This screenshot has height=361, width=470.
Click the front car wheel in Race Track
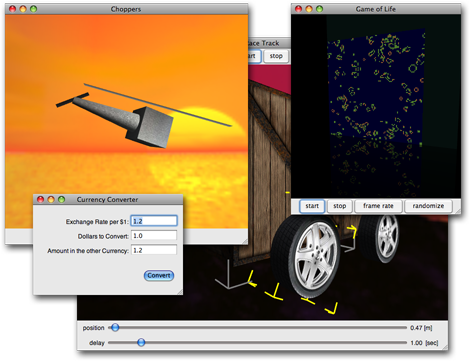point(306,257)
